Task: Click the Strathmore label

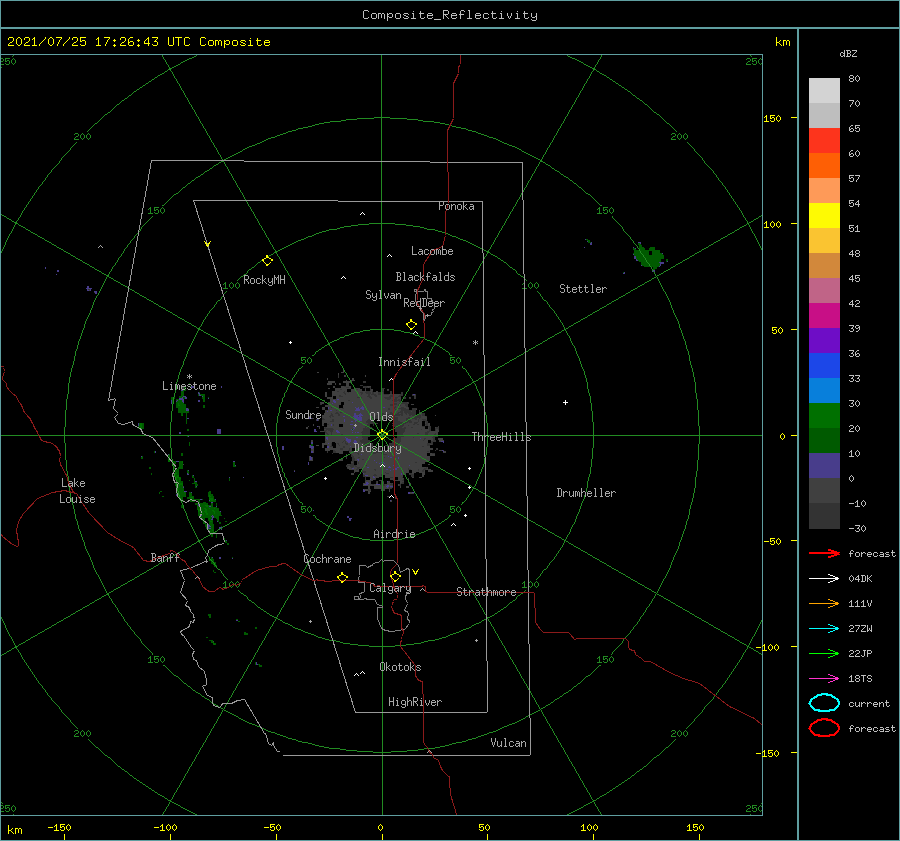Action: (486, 592)
